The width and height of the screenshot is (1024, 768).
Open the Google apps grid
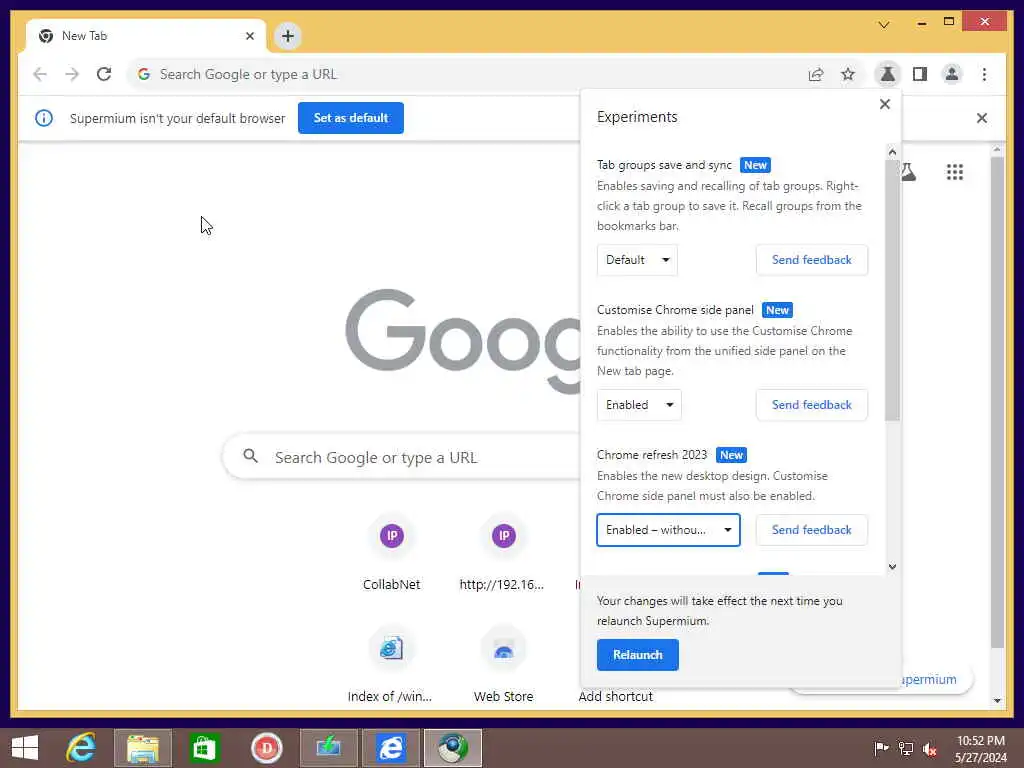click(x=955, y=172)
